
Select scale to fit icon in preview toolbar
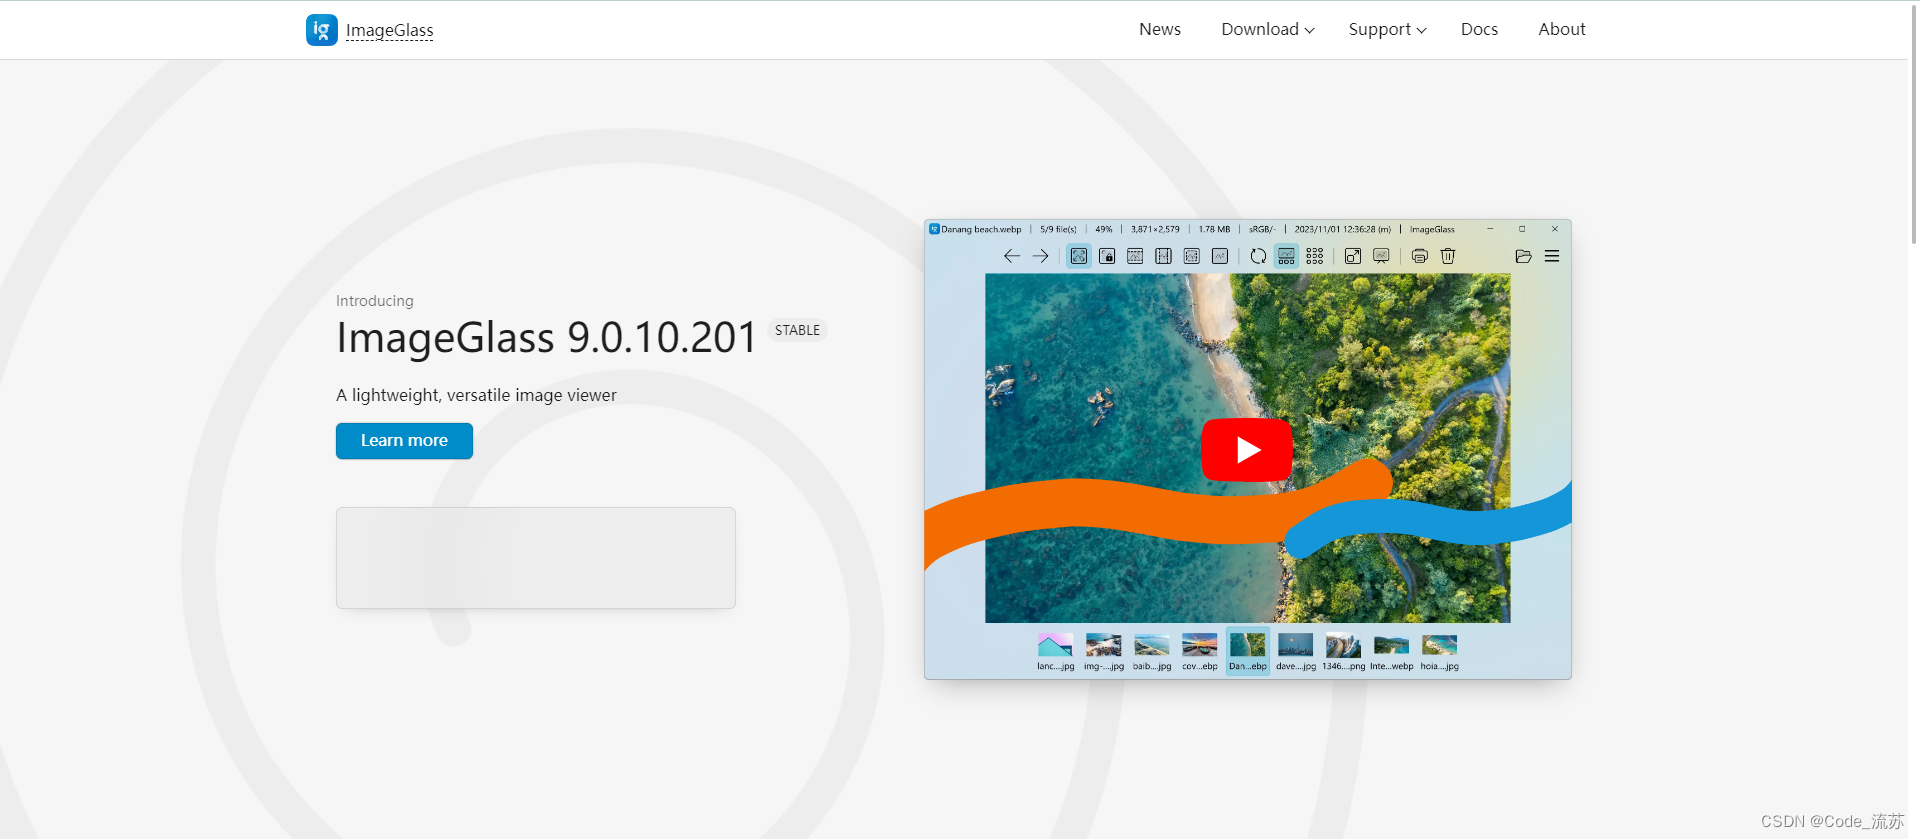pyautogui.click(x=1191, y=256)
